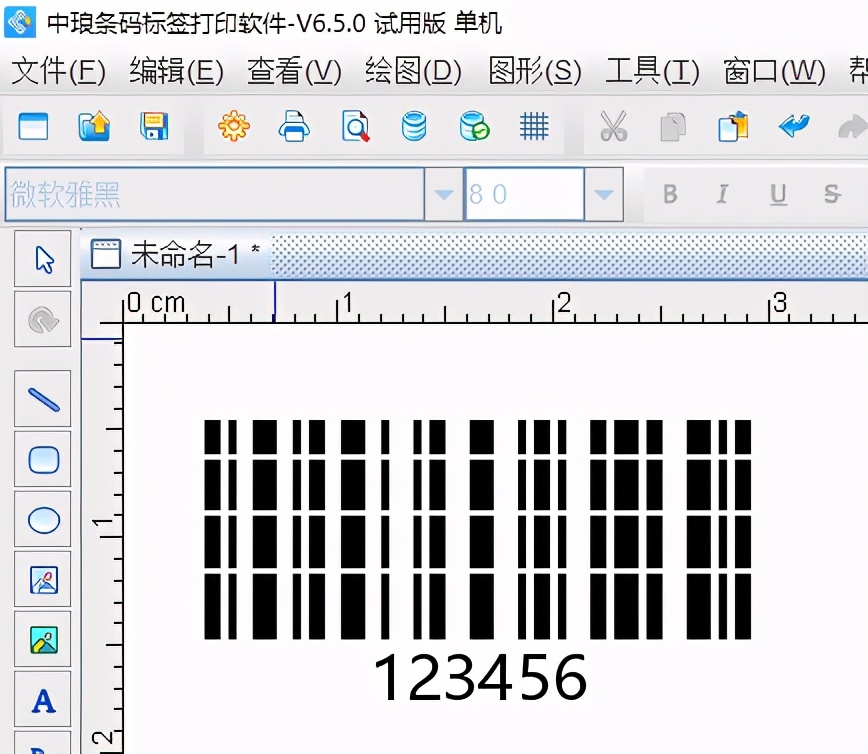The width and height of the screenshot is (868, 754).
Task: Open an existing file with folder icon
Action: 94,126
